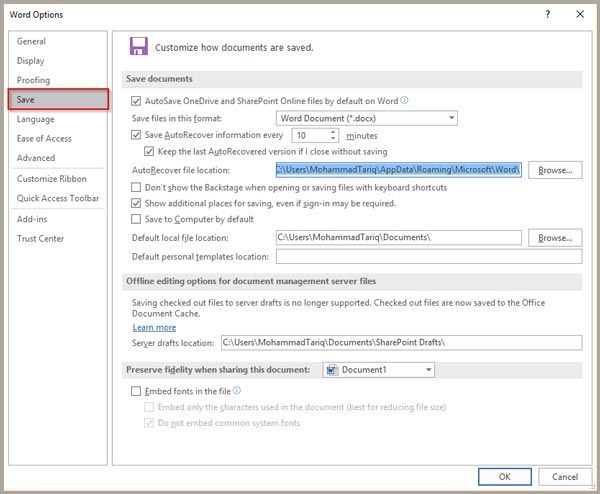Click the info icon next to Embed fonts

(x=237, y=390)
